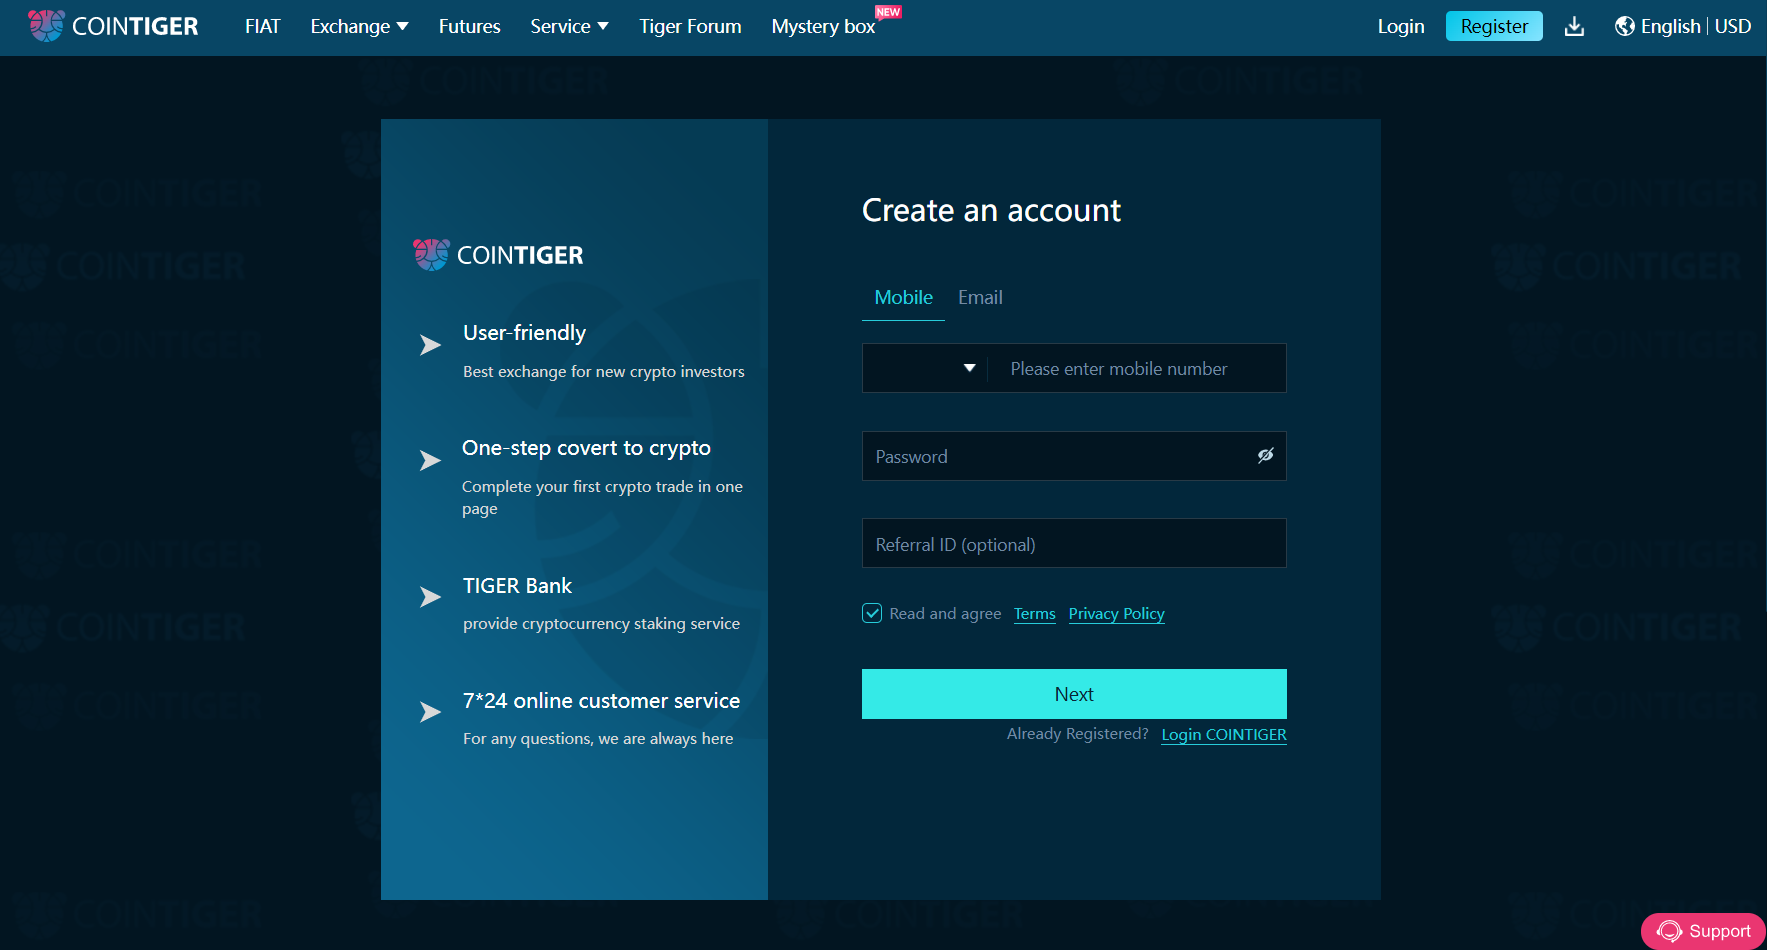Click 'User-friendly' heading text
The height and width of the screenshot is (950, 1767).
coord(524,333)
